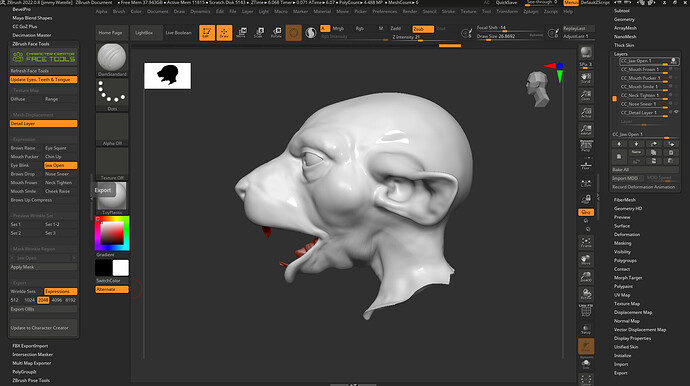Click the Detail Layer button

[44, 124]
